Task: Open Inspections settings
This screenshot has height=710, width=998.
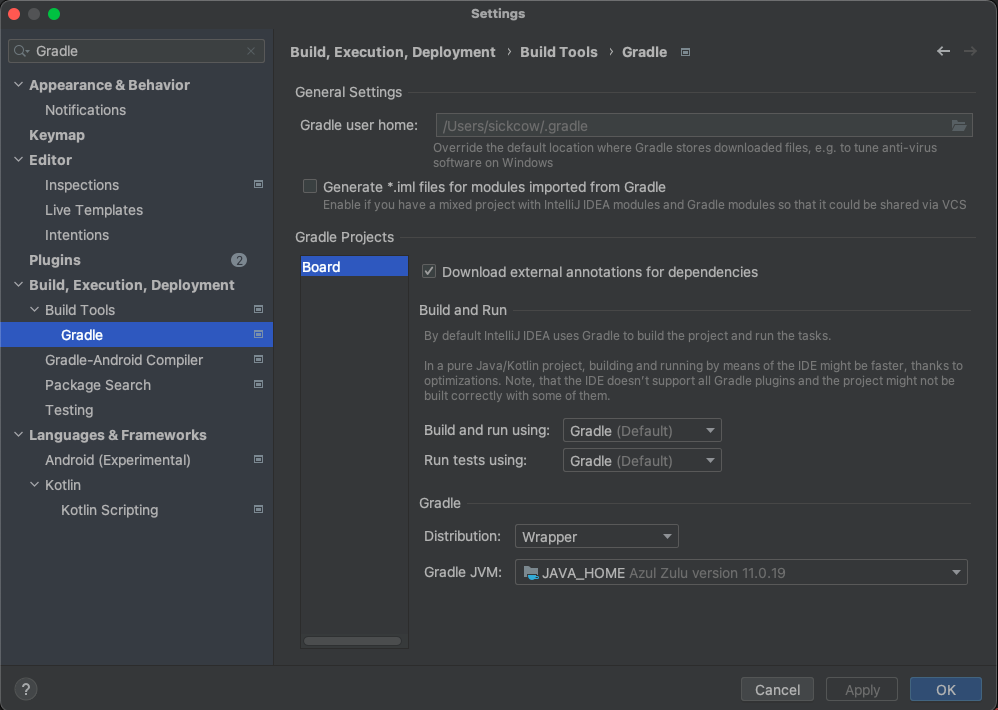Action: tap(82, 185)
